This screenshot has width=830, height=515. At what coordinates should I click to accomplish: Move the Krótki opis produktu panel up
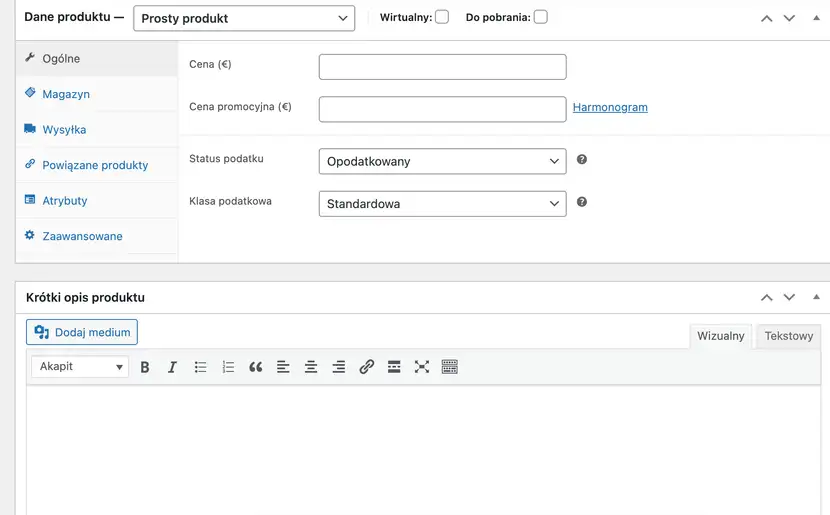tap(766, 297)
